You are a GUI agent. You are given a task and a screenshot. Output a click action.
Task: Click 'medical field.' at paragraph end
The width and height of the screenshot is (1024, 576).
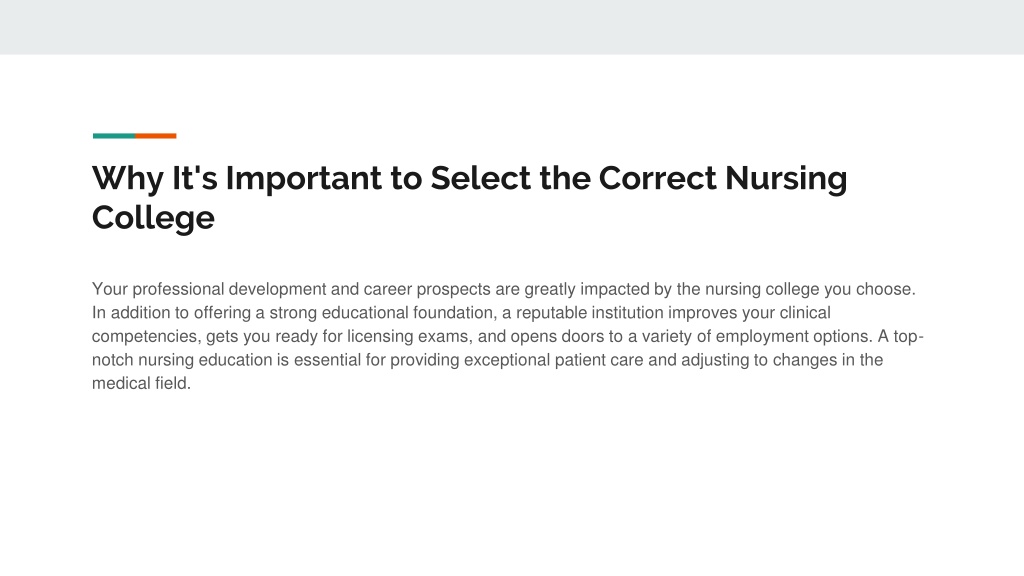click(x=141, y=383)
